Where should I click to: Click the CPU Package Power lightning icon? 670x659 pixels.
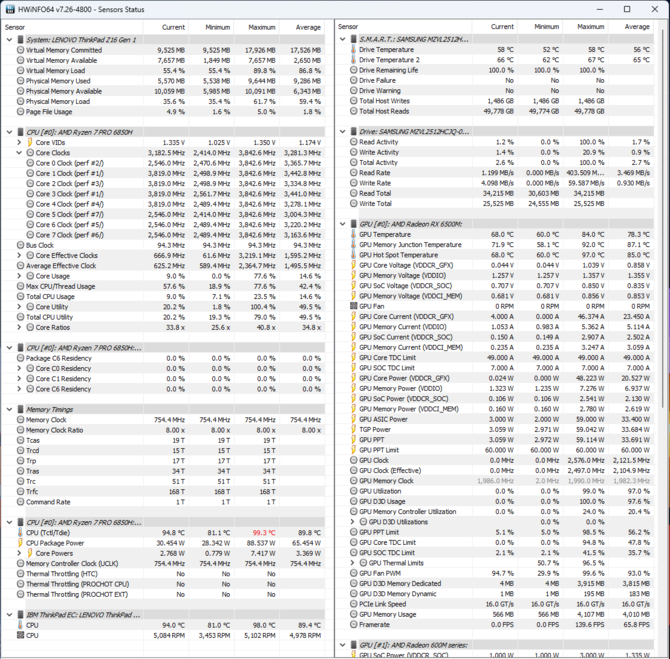coord(20,543)
